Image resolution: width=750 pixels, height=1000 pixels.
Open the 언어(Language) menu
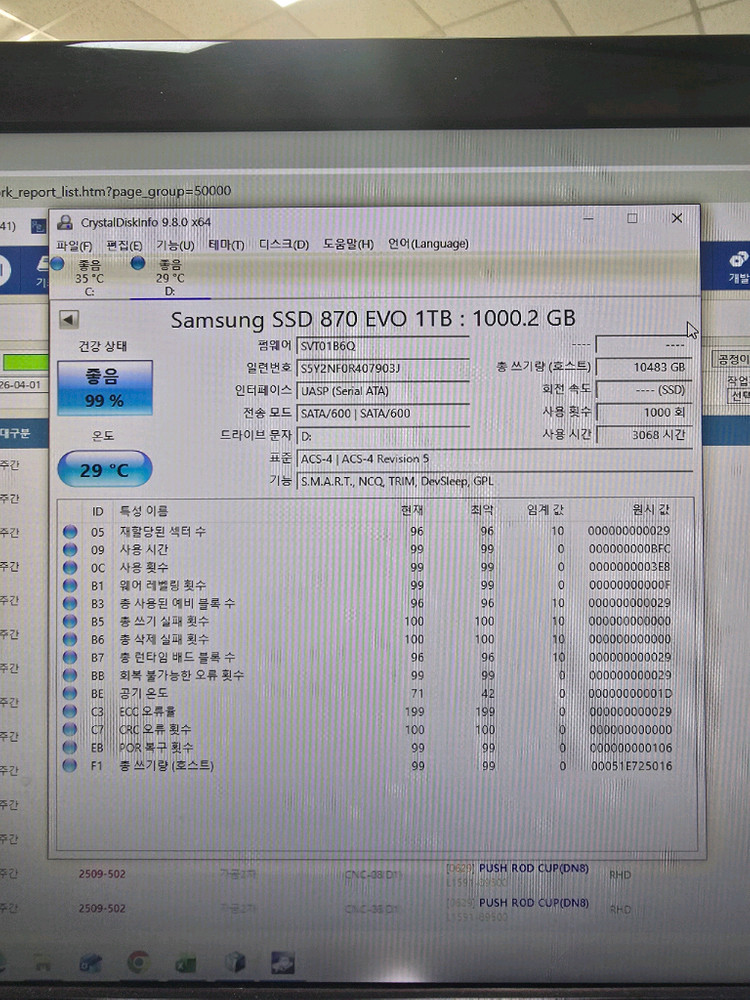coord(427,245)
